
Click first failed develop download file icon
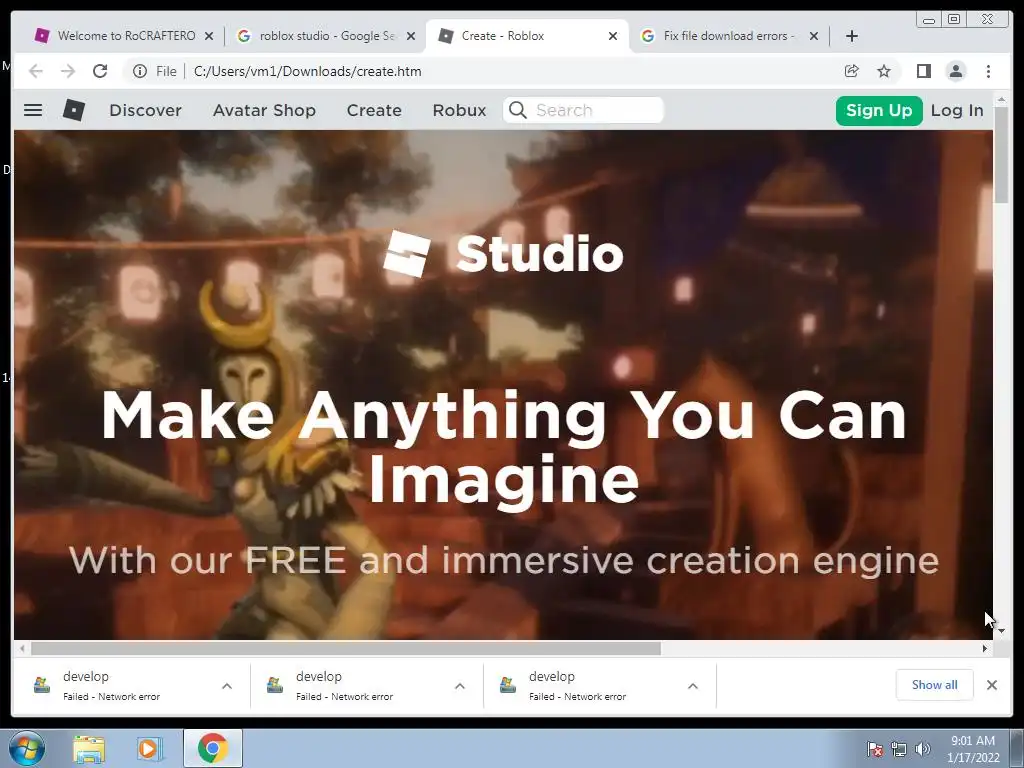[x=42, y=685]
